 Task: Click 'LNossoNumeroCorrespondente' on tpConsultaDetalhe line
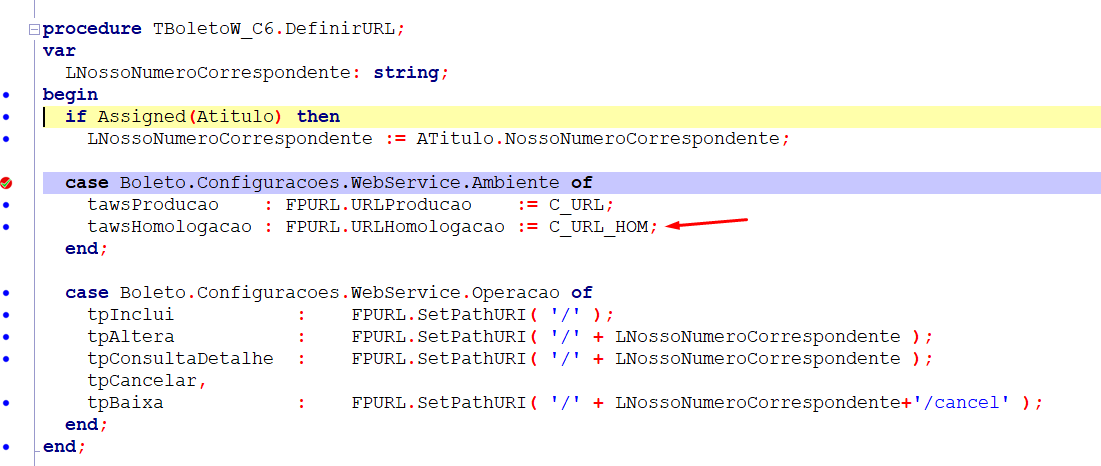[x=757, y=359]
